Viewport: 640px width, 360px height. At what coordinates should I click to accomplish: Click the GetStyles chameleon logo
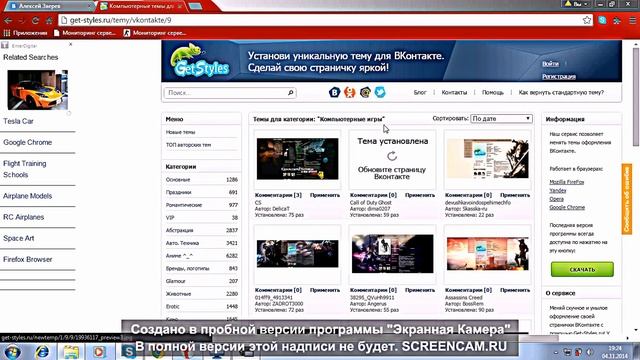[x=200, y=60]
